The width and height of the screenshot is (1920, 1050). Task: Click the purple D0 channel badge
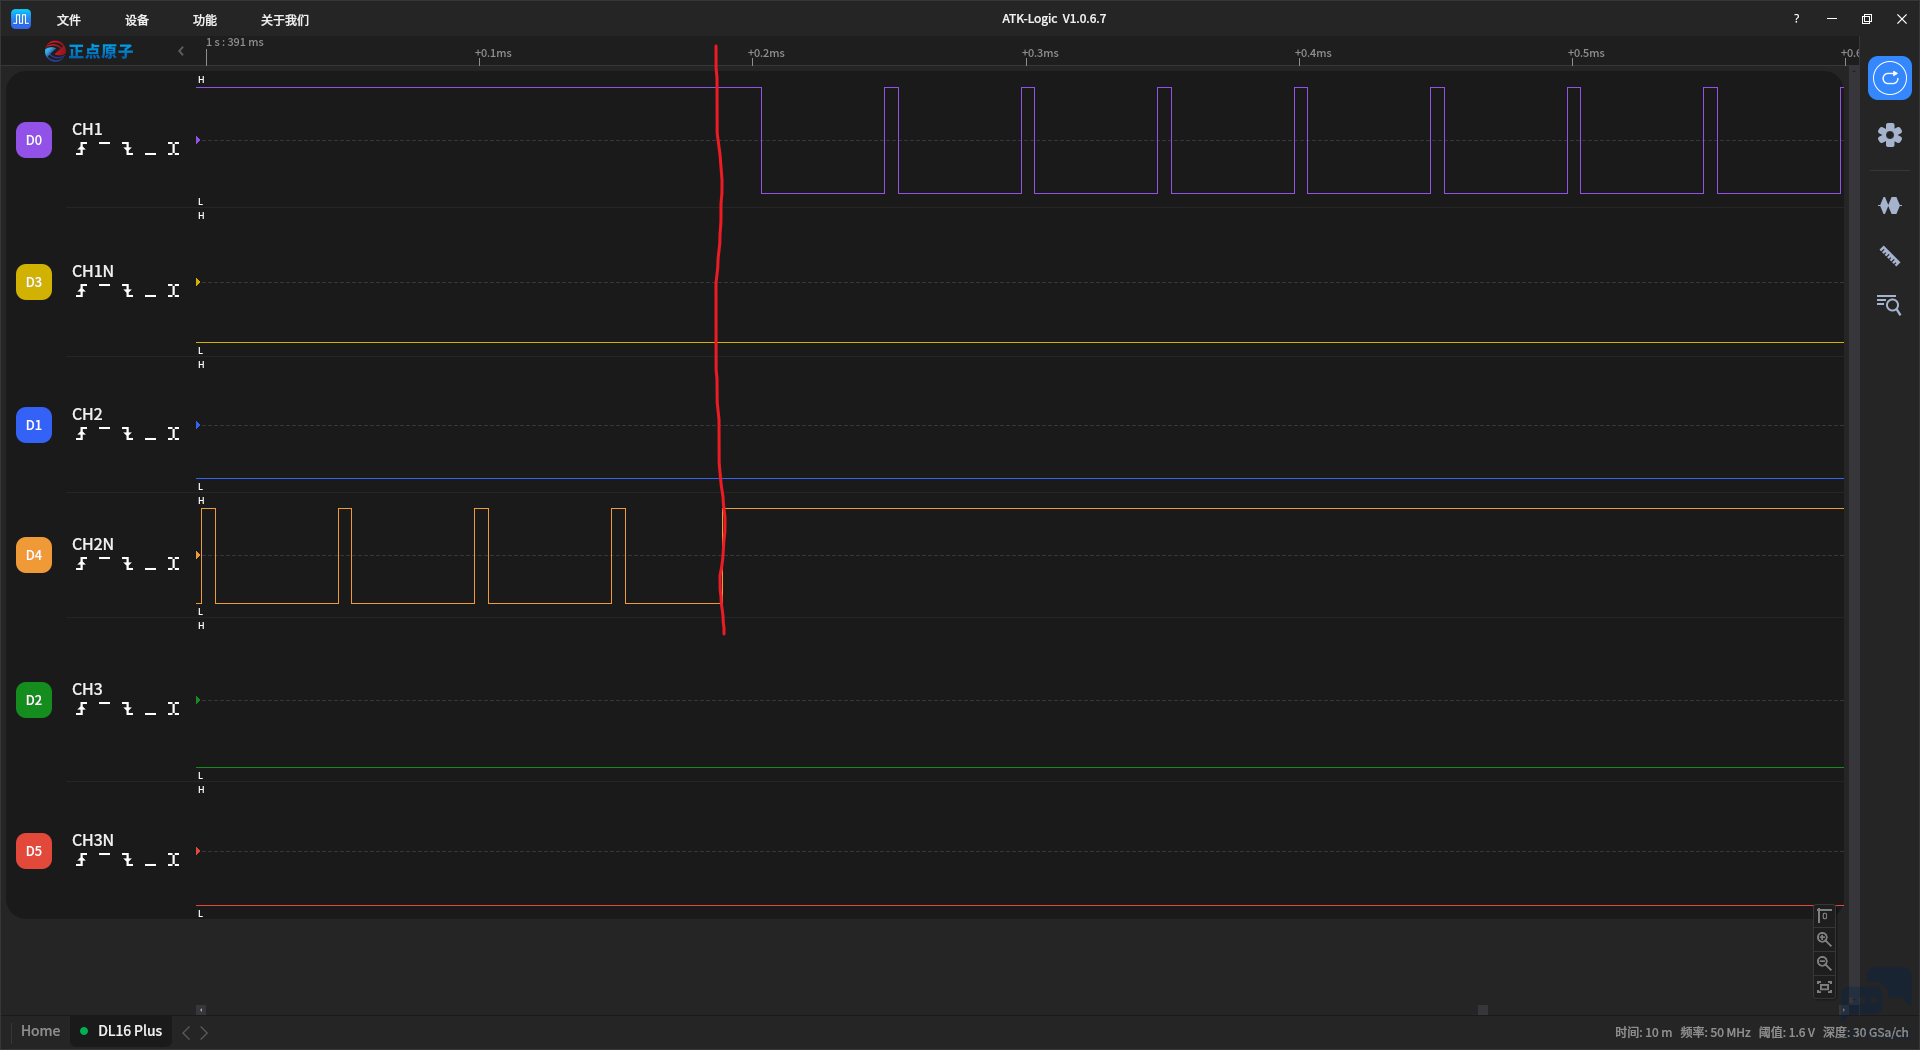click(x=34, y=140)
